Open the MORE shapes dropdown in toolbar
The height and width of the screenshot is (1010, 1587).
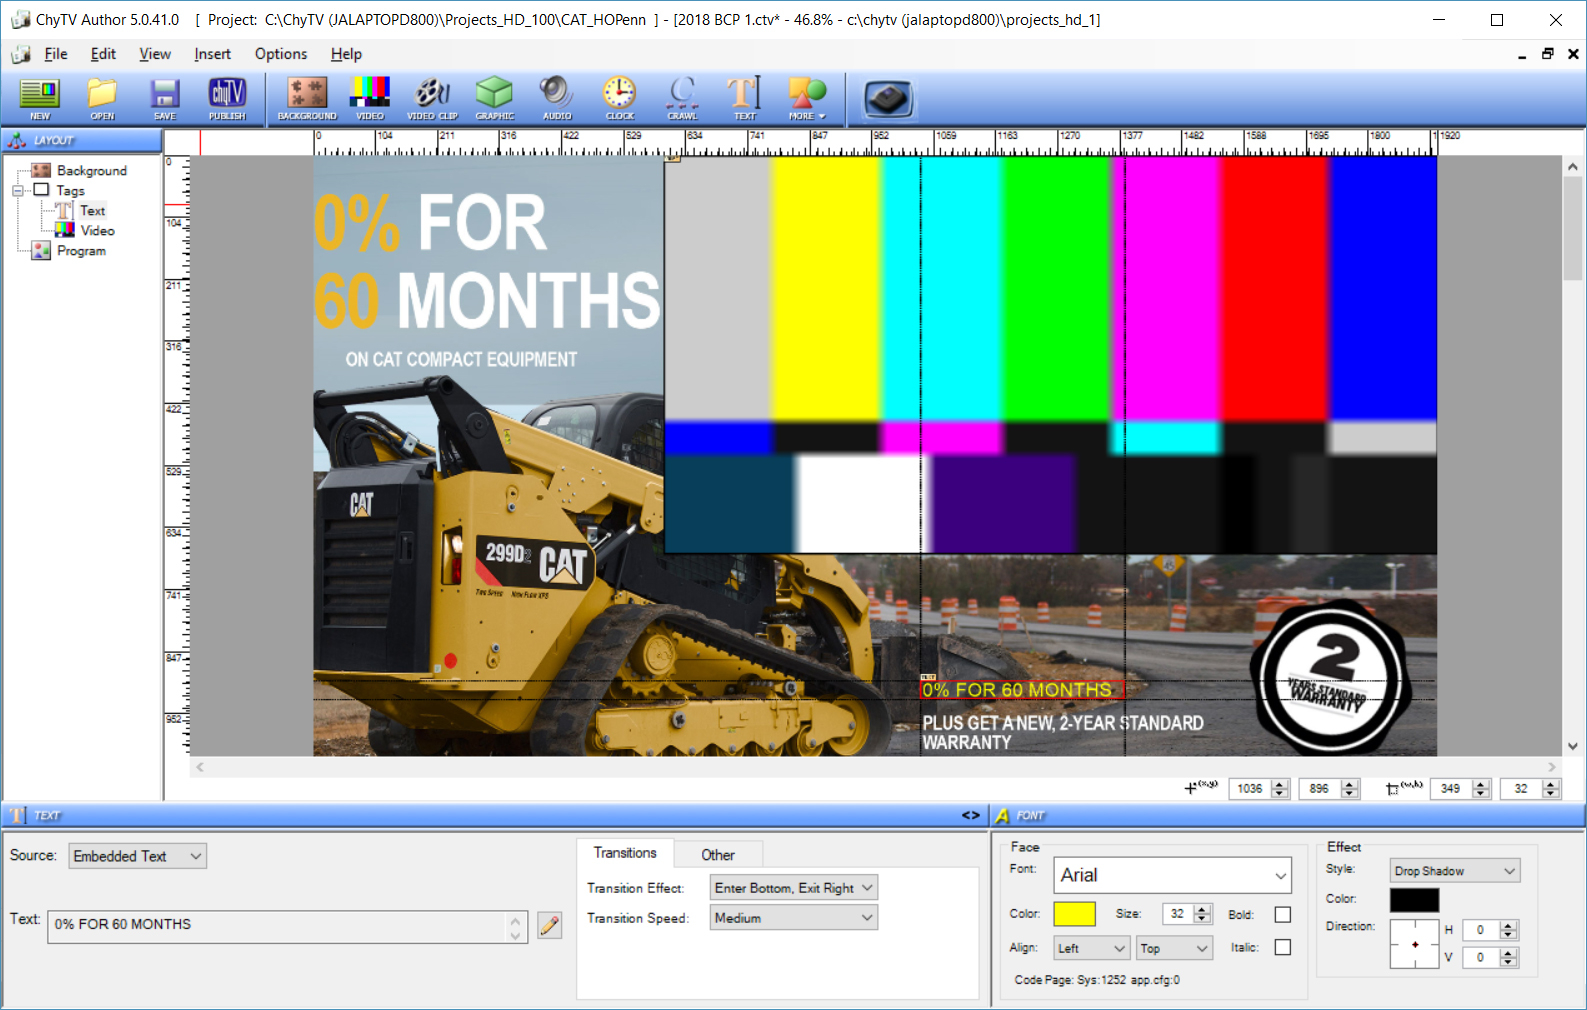807,98
